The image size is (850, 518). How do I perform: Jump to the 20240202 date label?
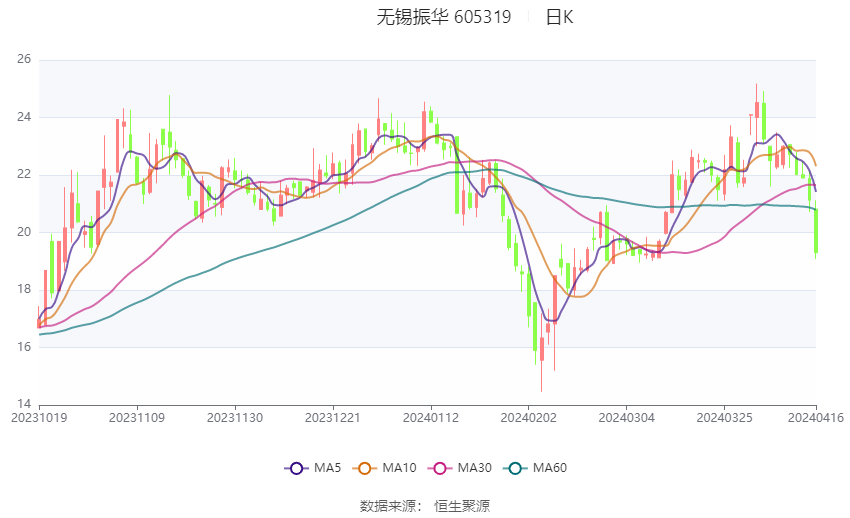(x=528, y=417)
